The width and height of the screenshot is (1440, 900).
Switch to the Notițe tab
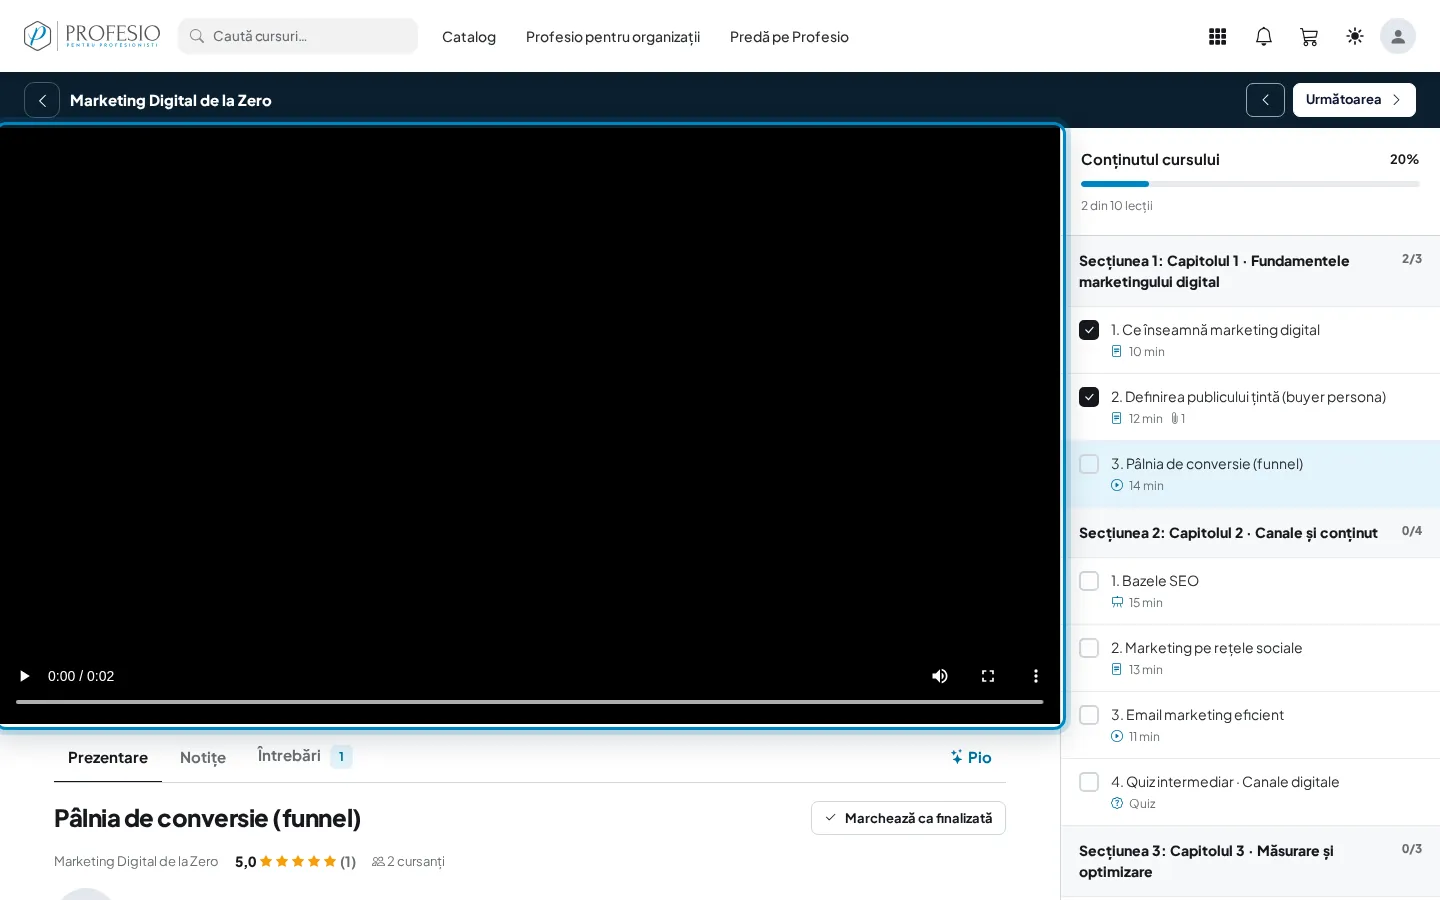tap(203, 758)
